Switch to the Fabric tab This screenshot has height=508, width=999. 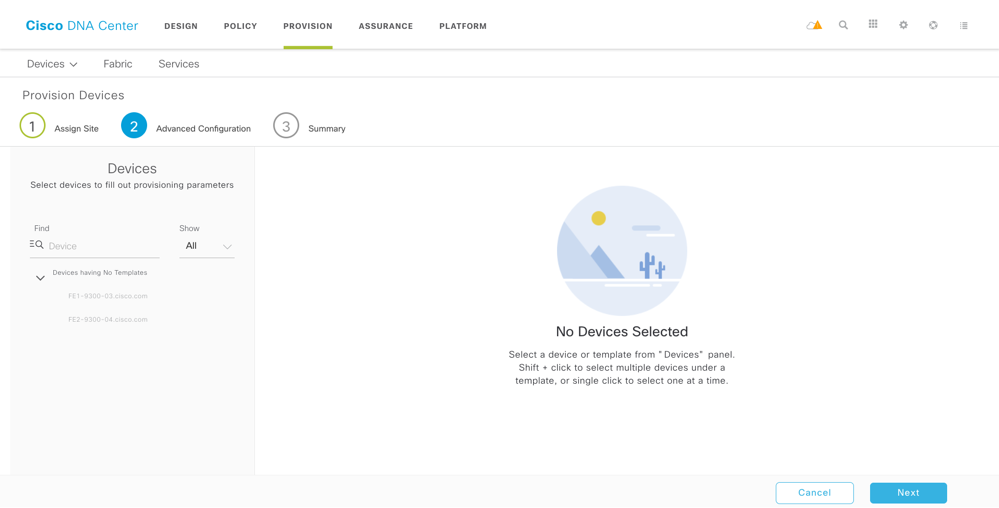coord(118,64)
